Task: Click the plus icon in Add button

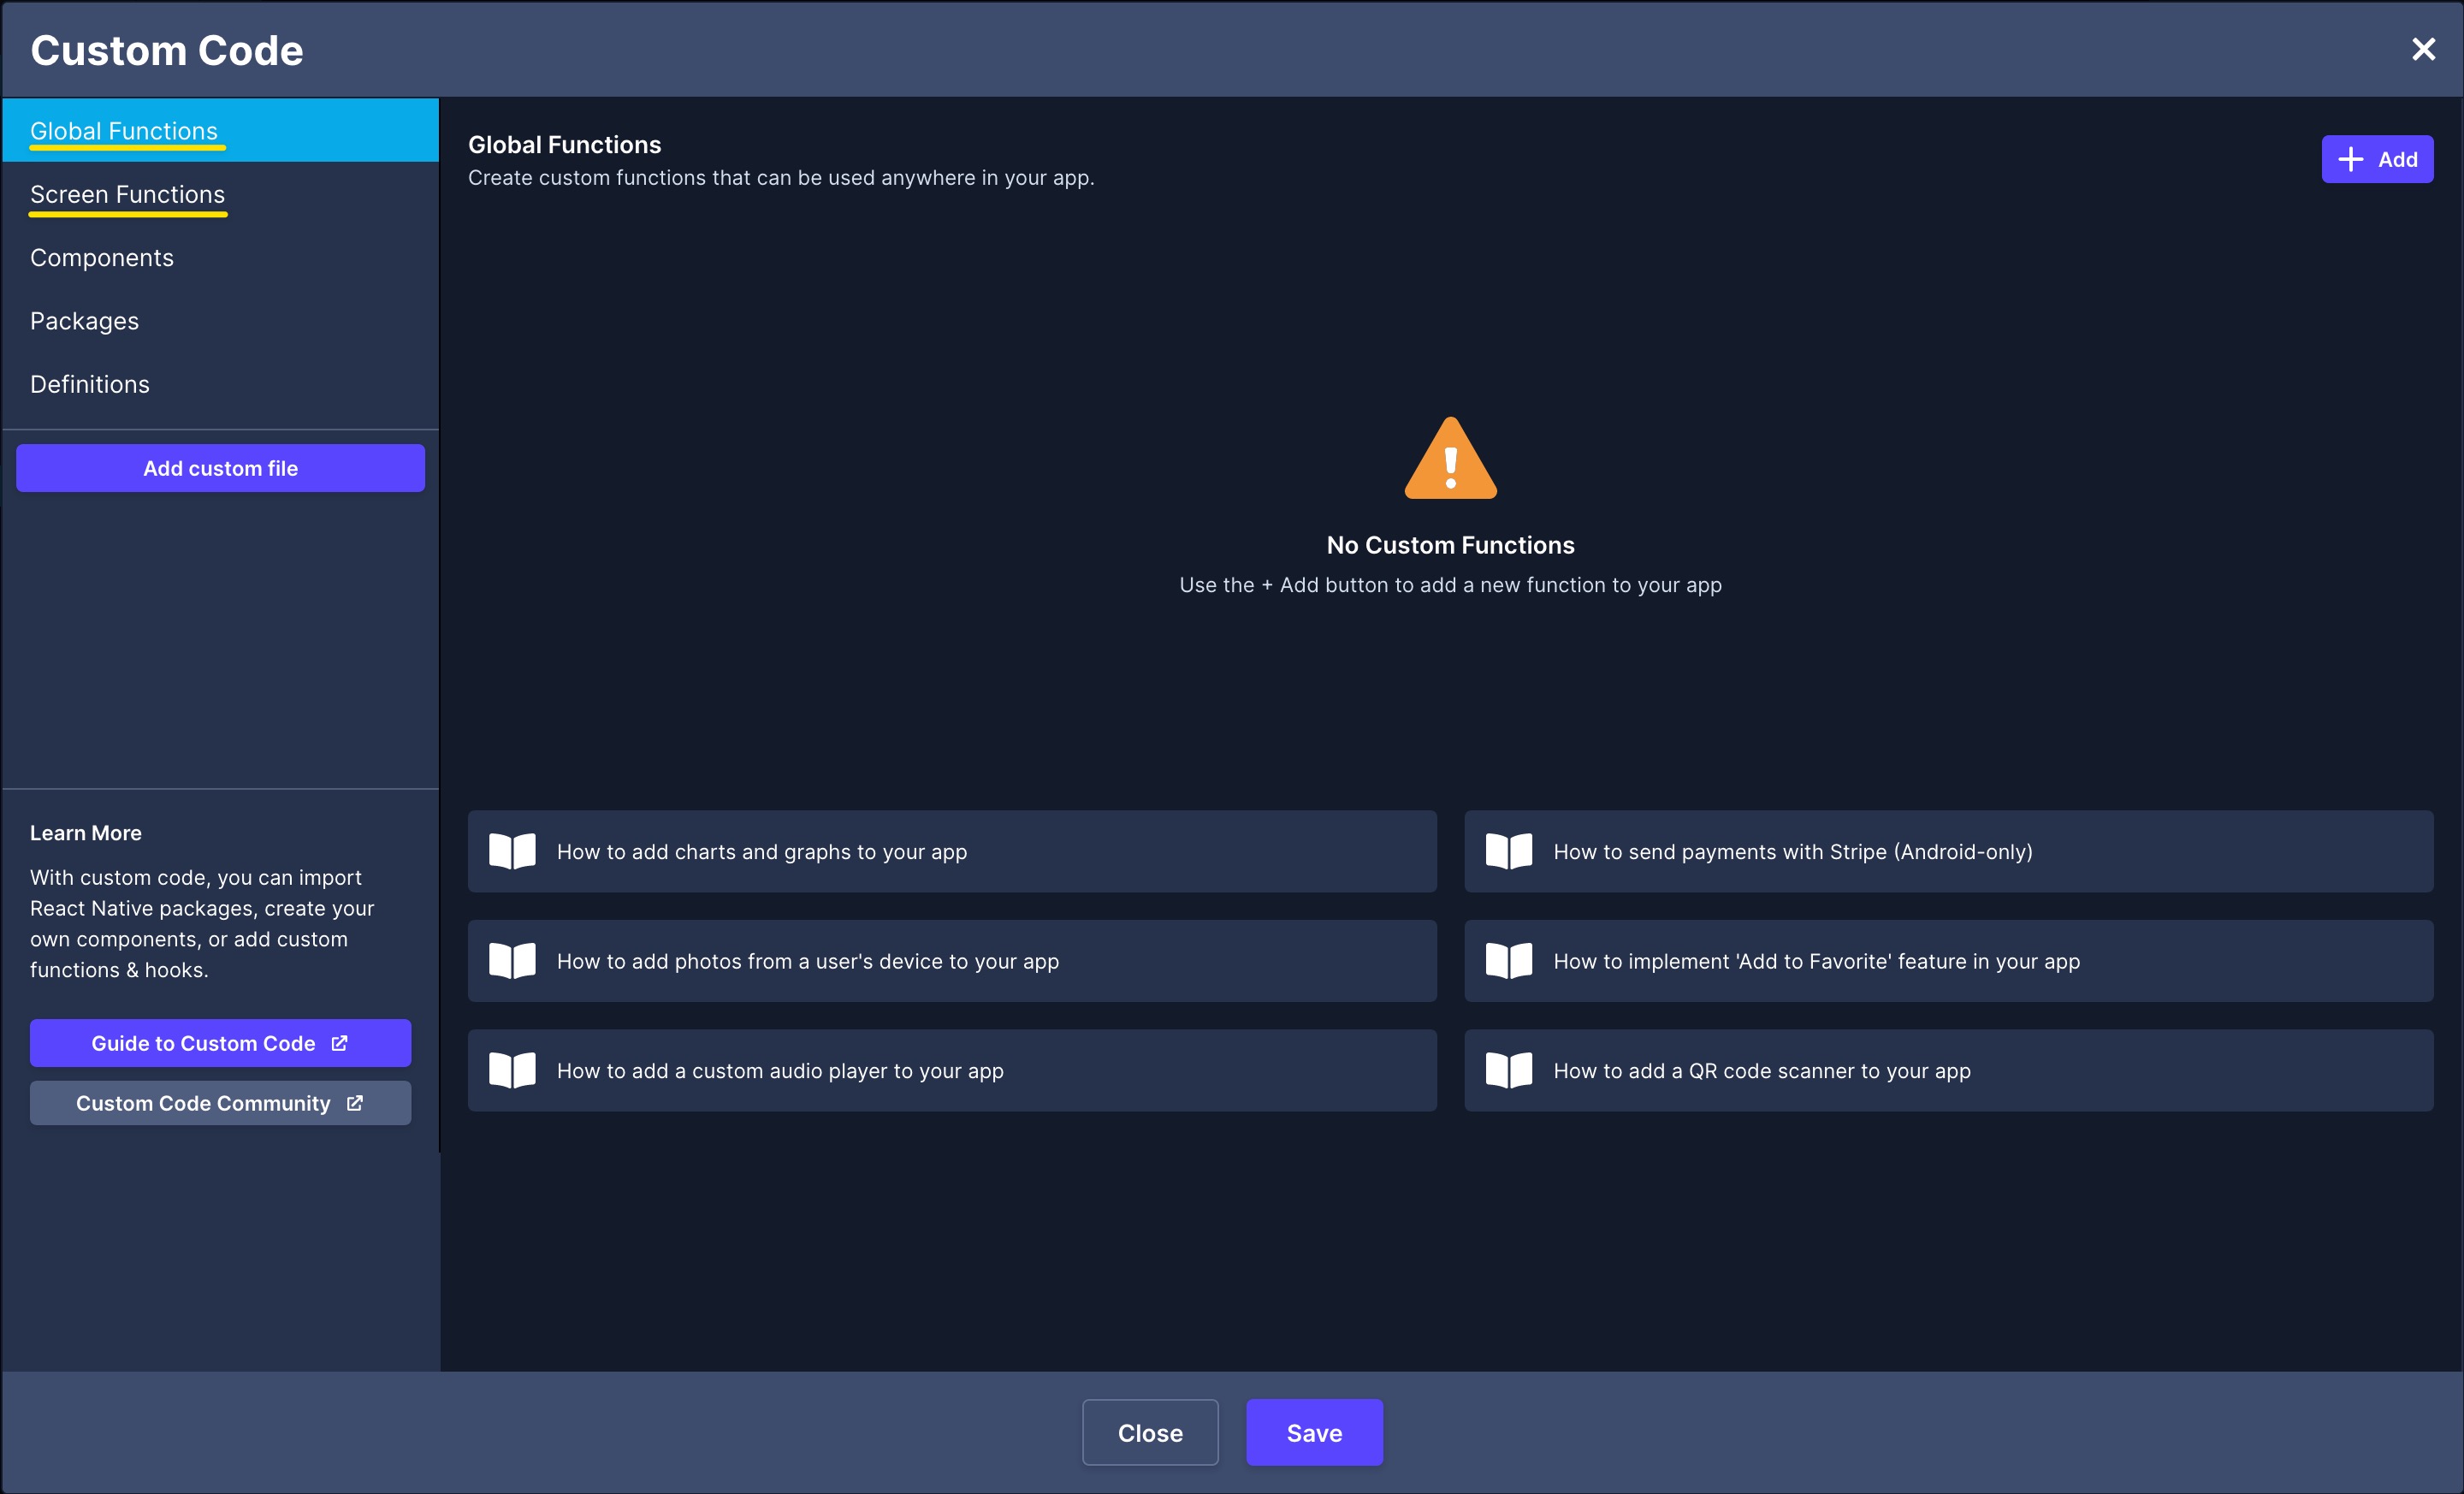Action: coord(2351,159)
